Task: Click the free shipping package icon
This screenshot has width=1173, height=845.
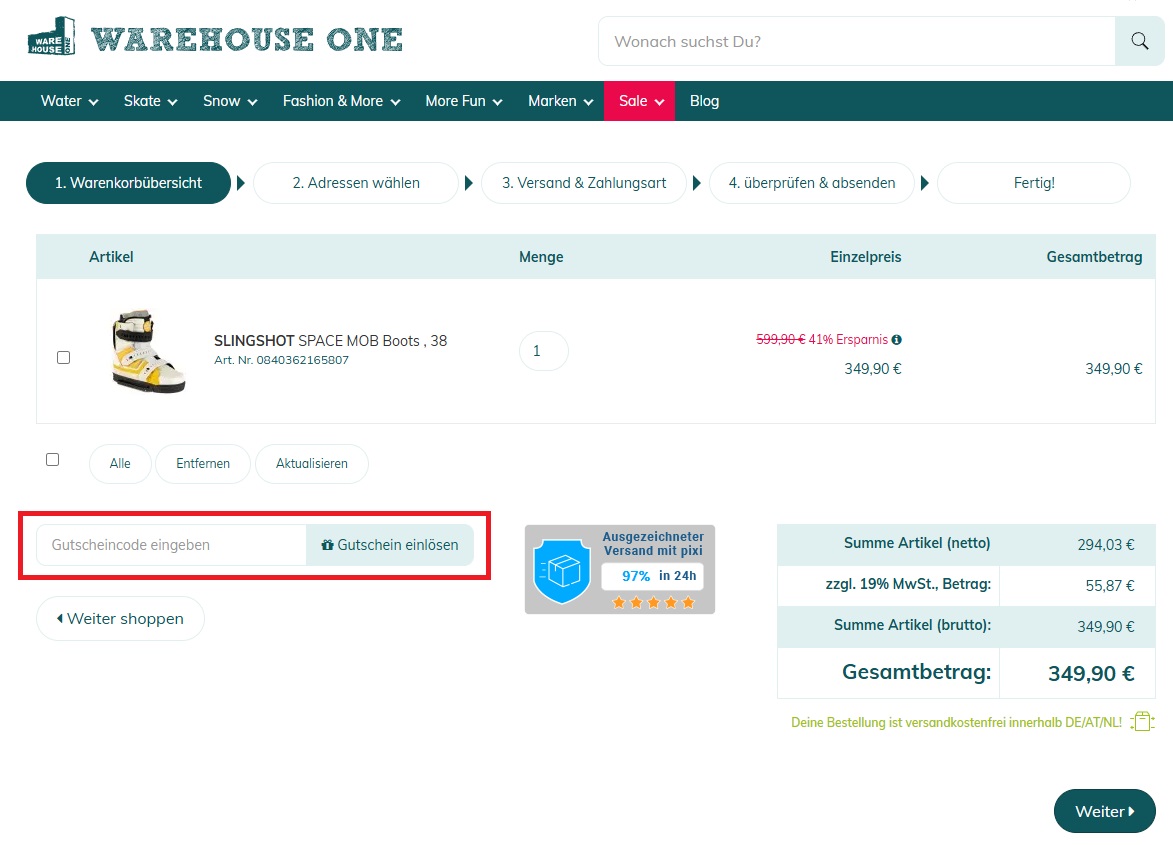Action: click(x=1142, y=722)
